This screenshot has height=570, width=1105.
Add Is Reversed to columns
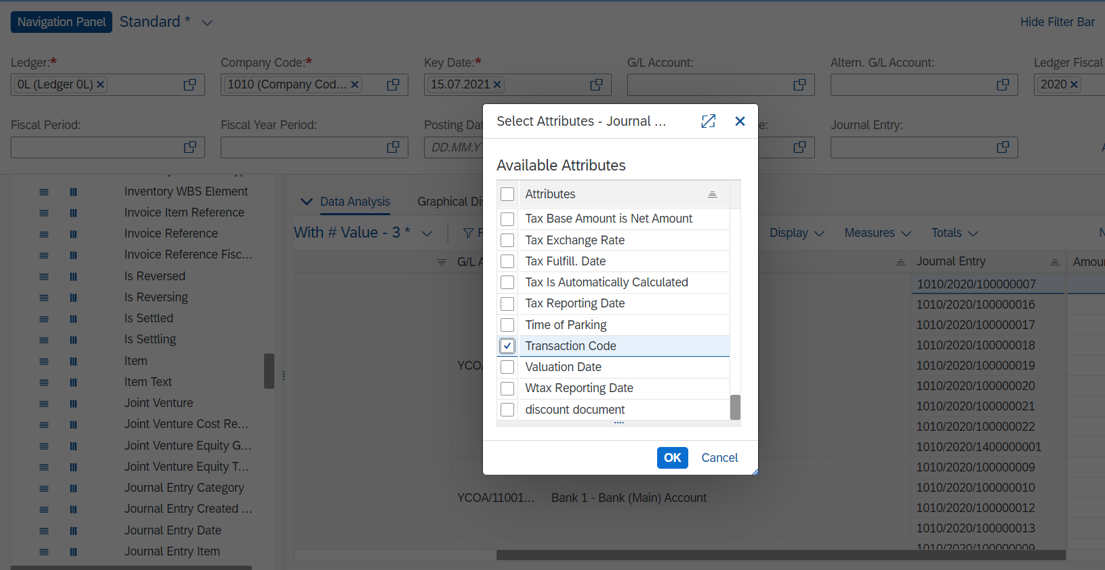(73, 276)
